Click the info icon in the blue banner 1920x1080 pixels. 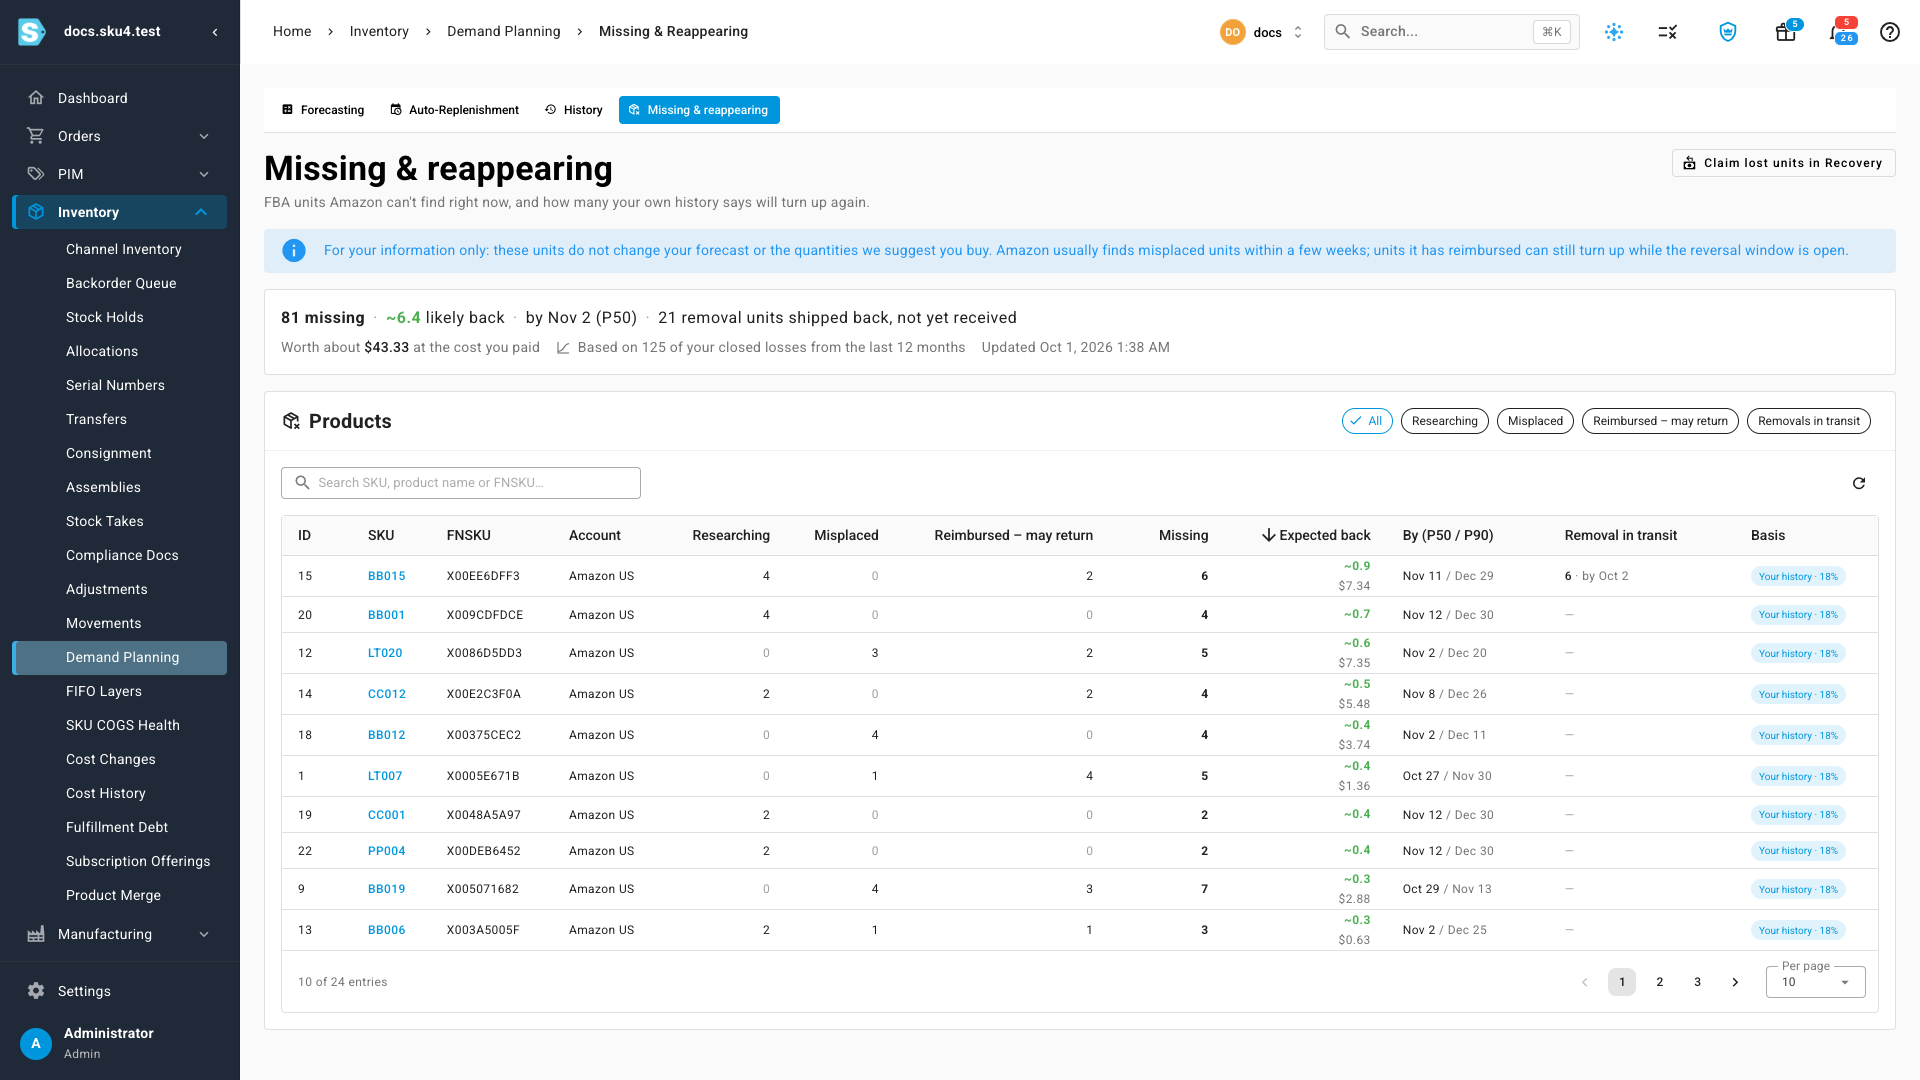coord(294,251)
